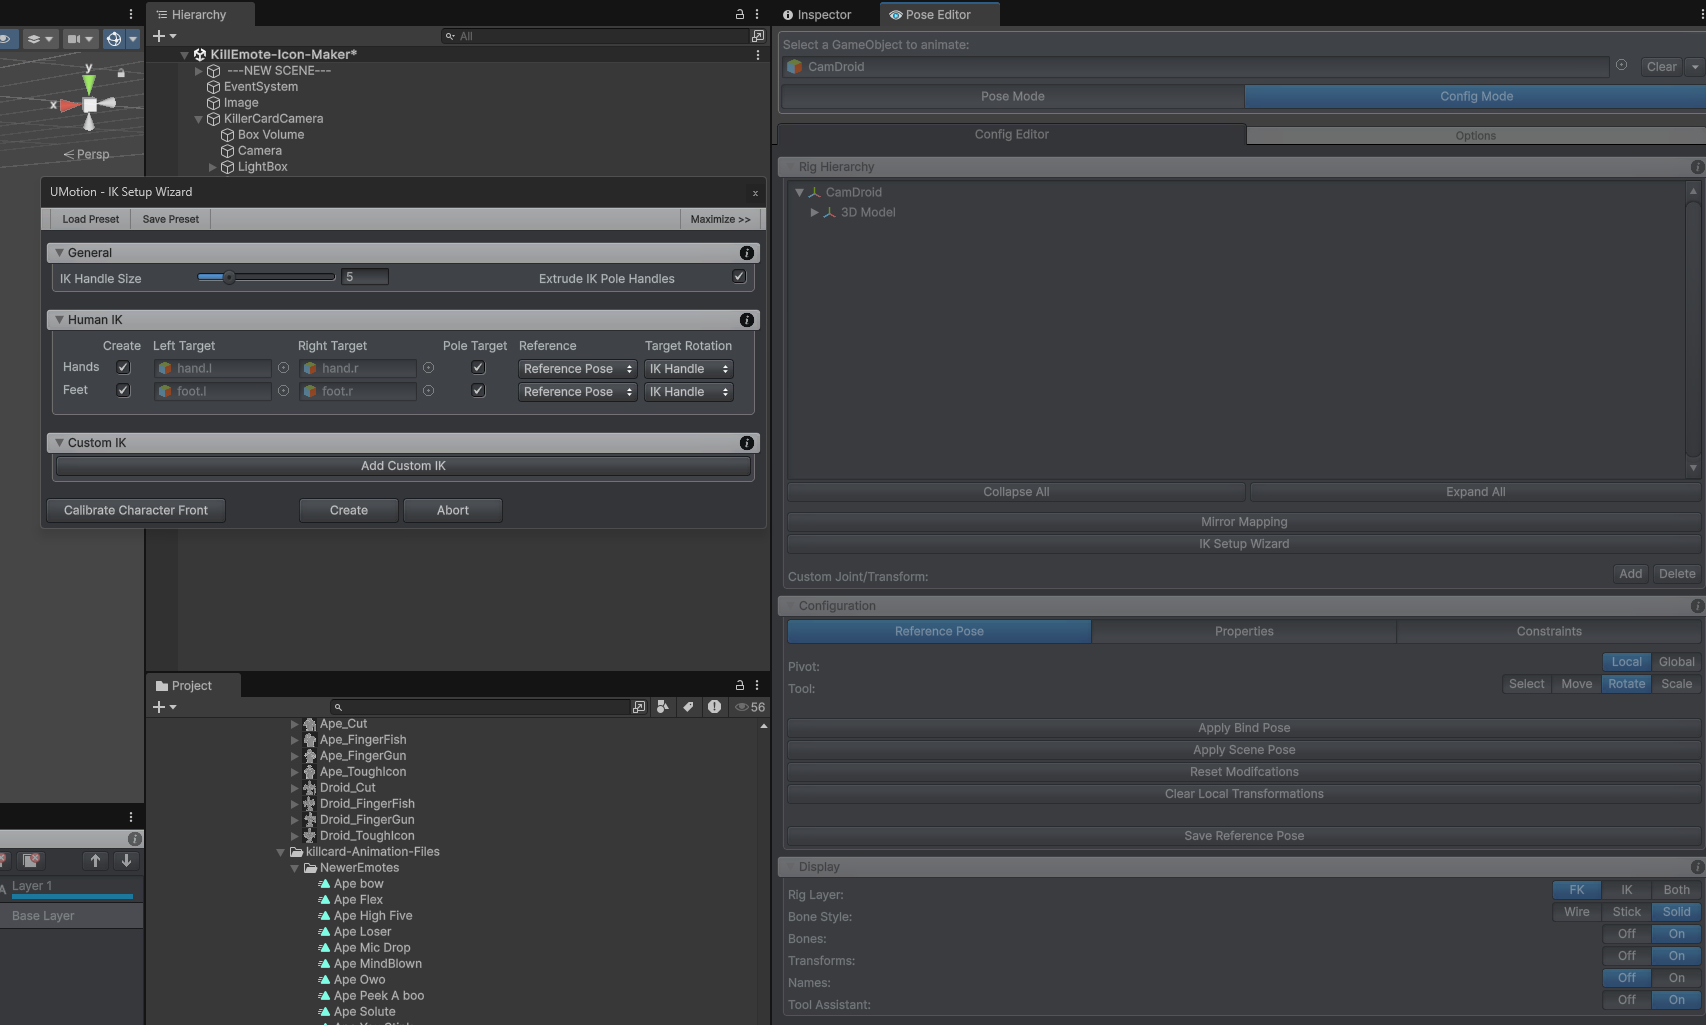Screen dimensions: 1706x1025
Task: Click Apply Bind Pose button
Action: point(1244,728)
